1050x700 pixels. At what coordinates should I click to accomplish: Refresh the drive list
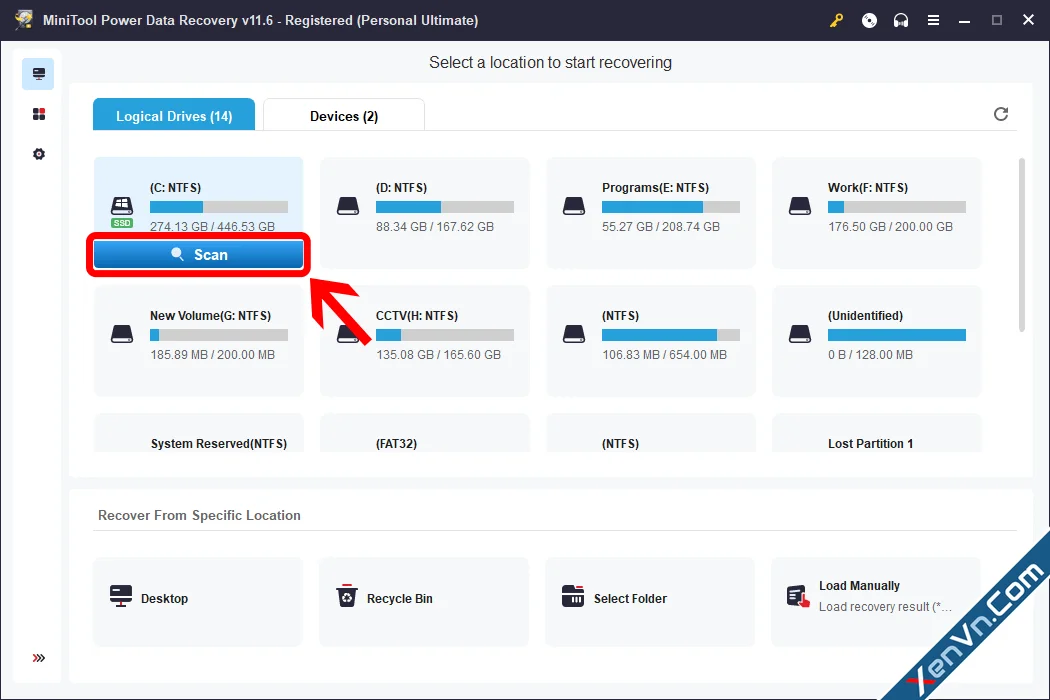click(1000, 114)
